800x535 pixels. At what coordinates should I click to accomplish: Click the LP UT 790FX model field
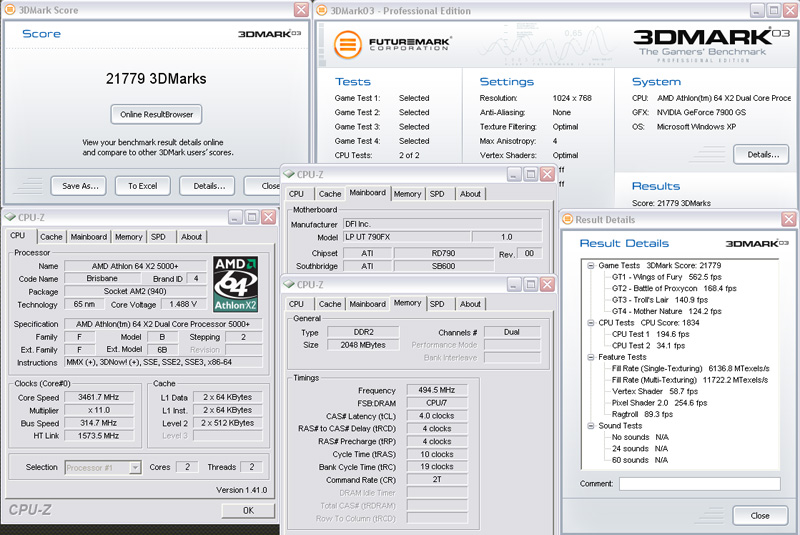[x=406, y=237]
